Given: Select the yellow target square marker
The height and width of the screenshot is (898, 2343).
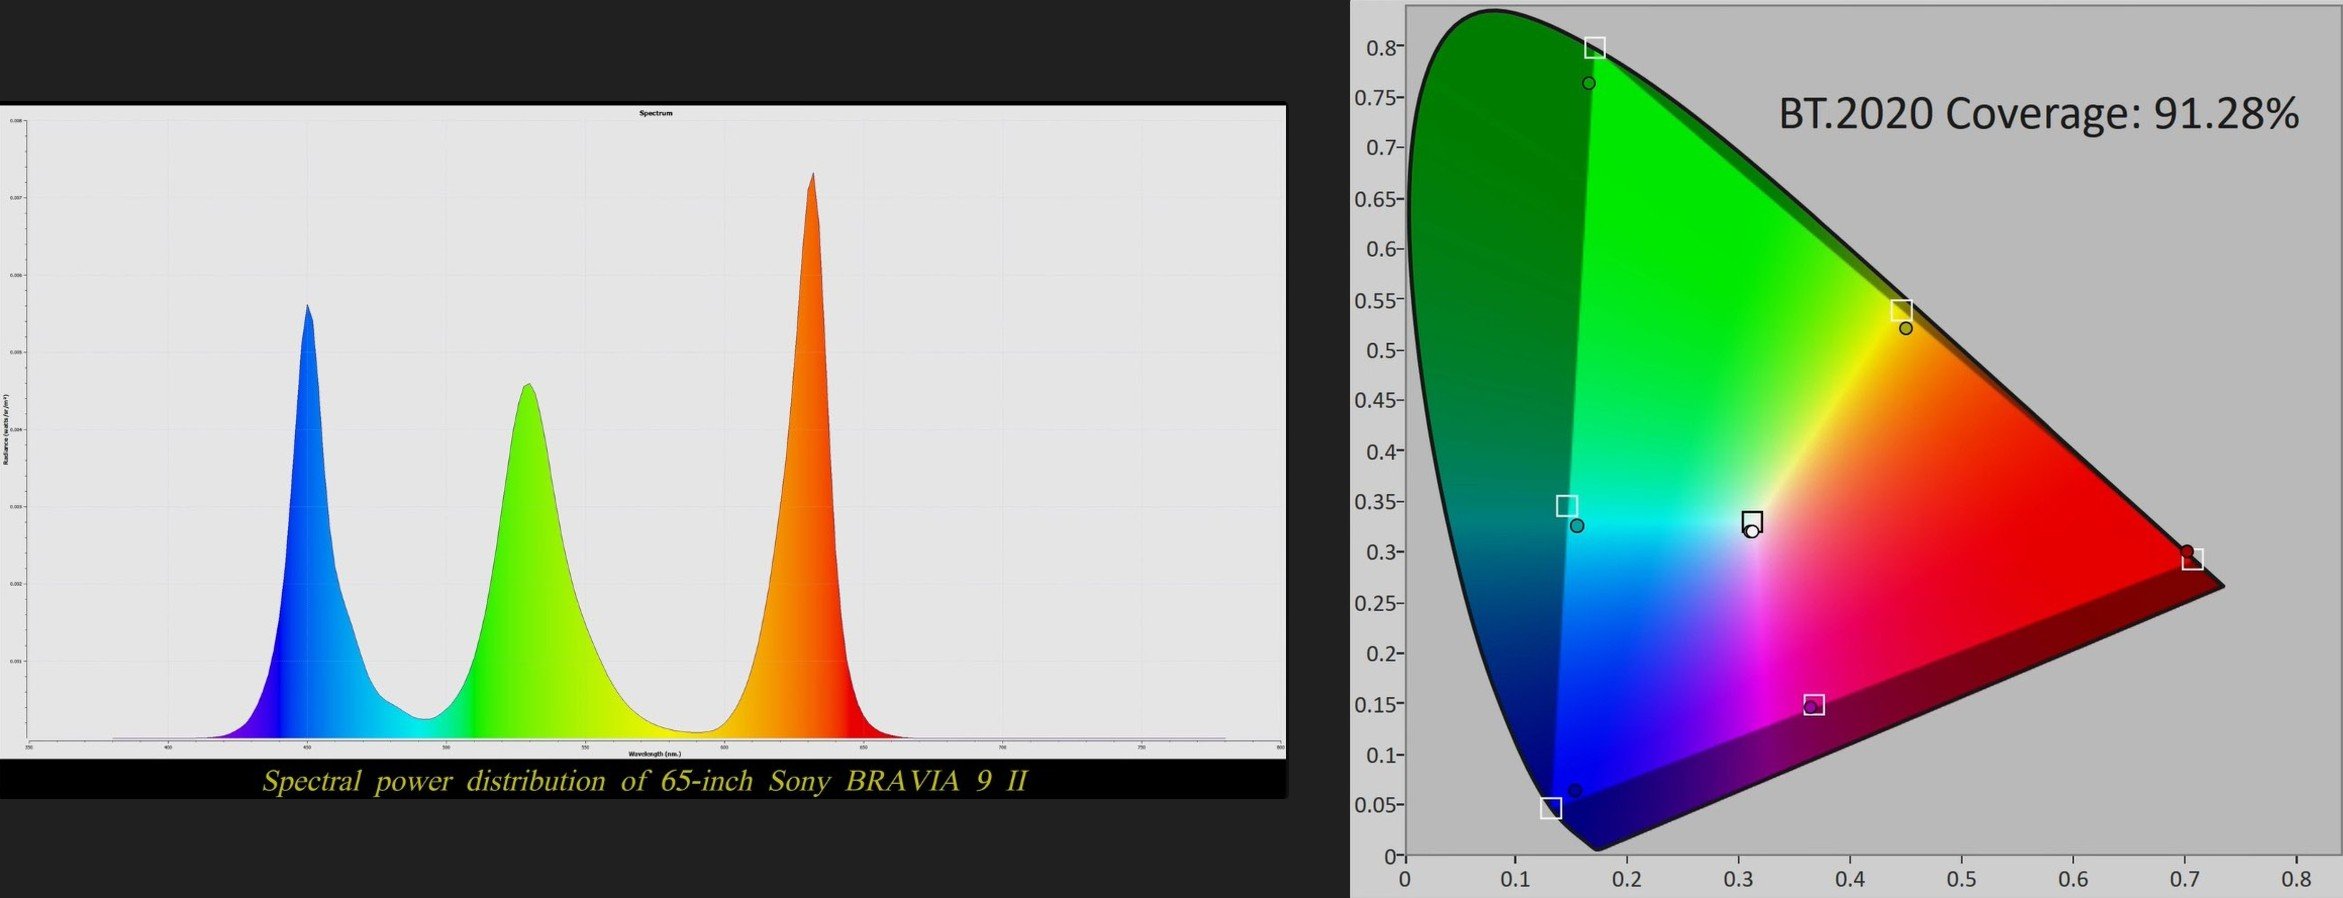Looking at the screenshot, I should point(1902,311).
